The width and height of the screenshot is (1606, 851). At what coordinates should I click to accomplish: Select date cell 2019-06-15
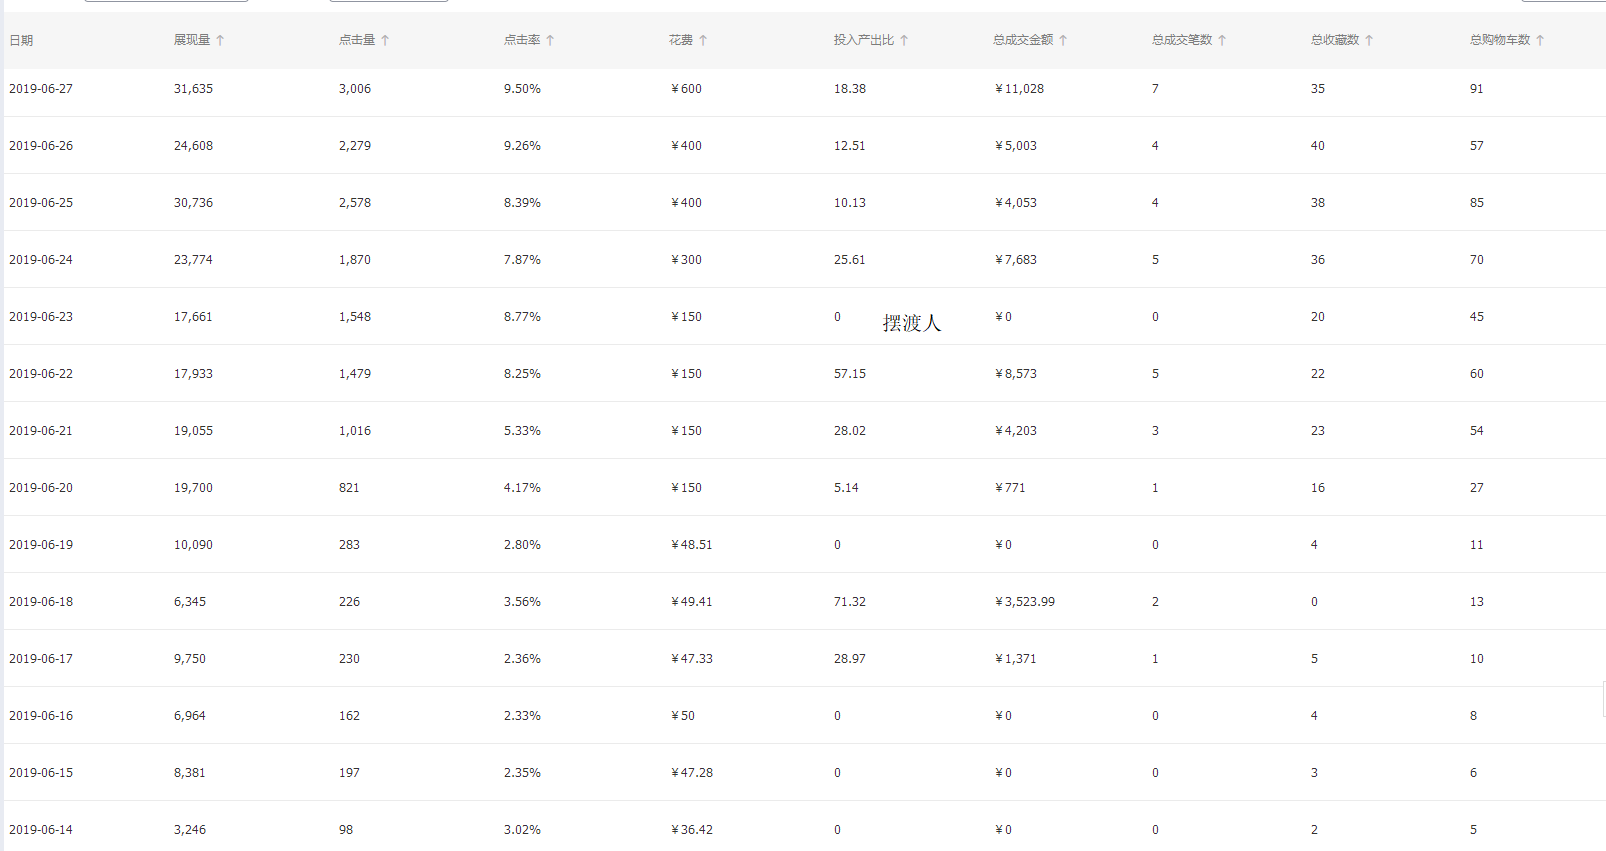tap(41, 773)
